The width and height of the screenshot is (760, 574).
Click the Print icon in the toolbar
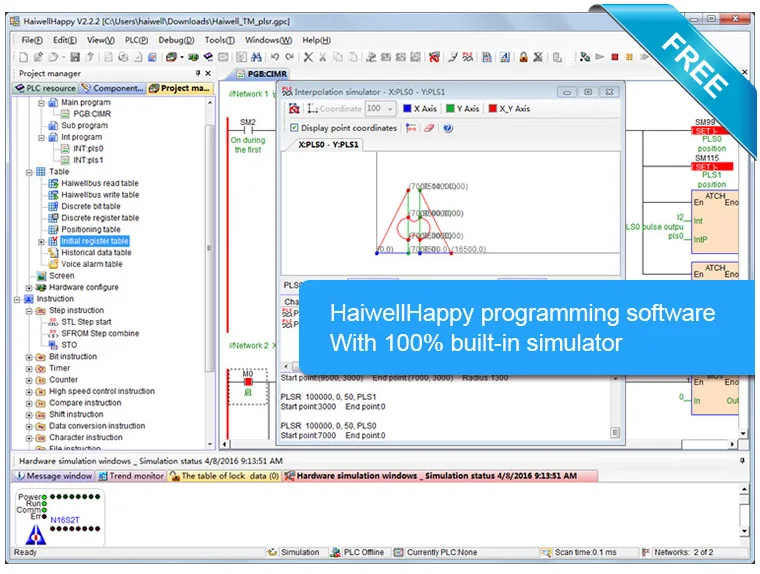pos(123,57)
